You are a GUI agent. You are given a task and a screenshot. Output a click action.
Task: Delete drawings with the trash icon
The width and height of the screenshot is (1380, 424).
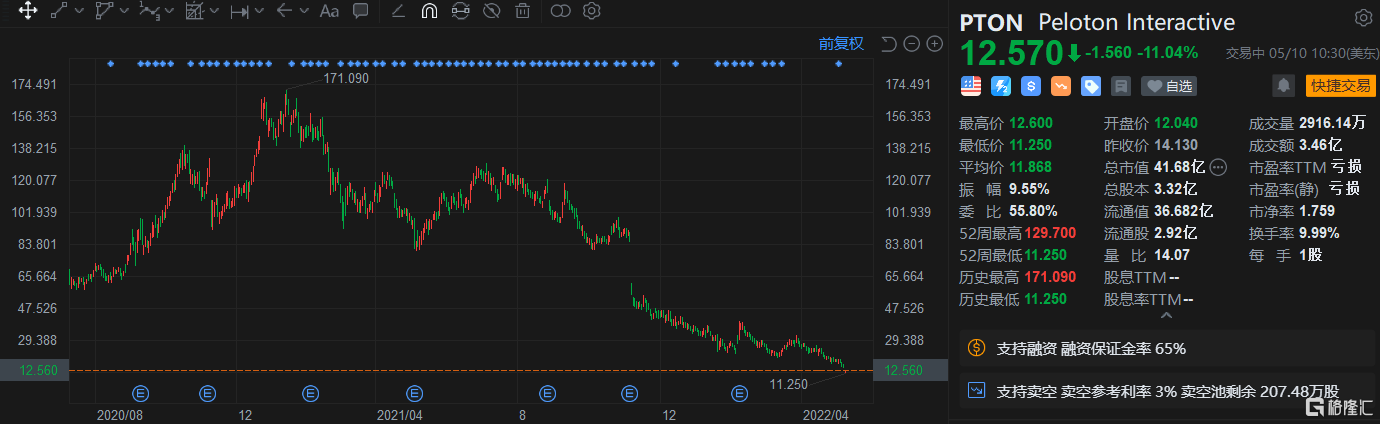click(522, 12)
